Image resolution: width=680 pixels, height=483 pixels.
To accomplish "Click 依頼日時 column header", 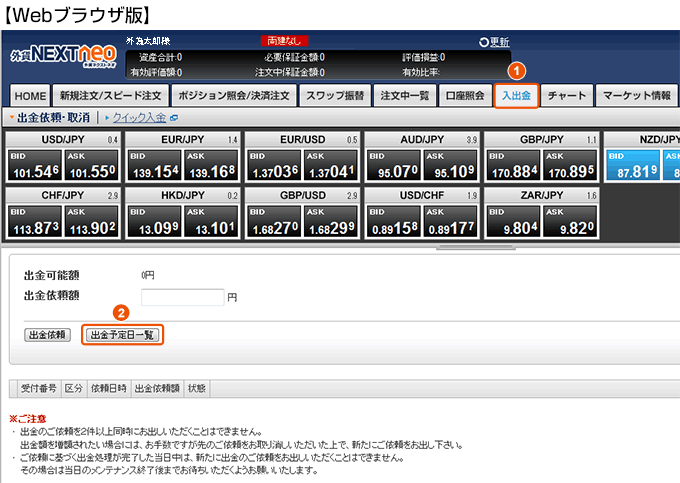I will pyautogui.click(x=109, y=388).
